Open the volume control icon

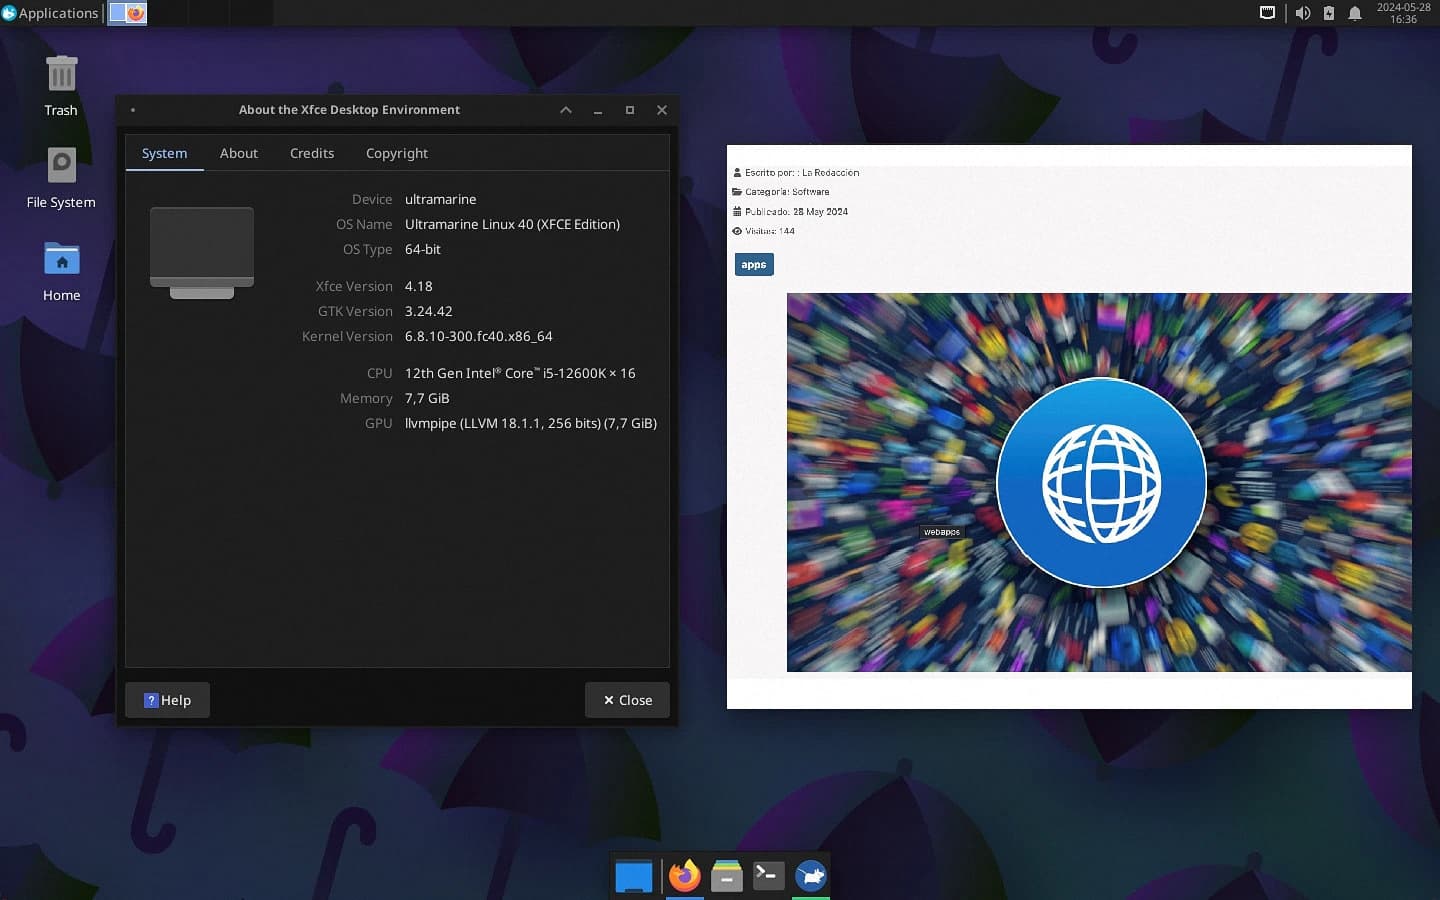coord(1302,13)
